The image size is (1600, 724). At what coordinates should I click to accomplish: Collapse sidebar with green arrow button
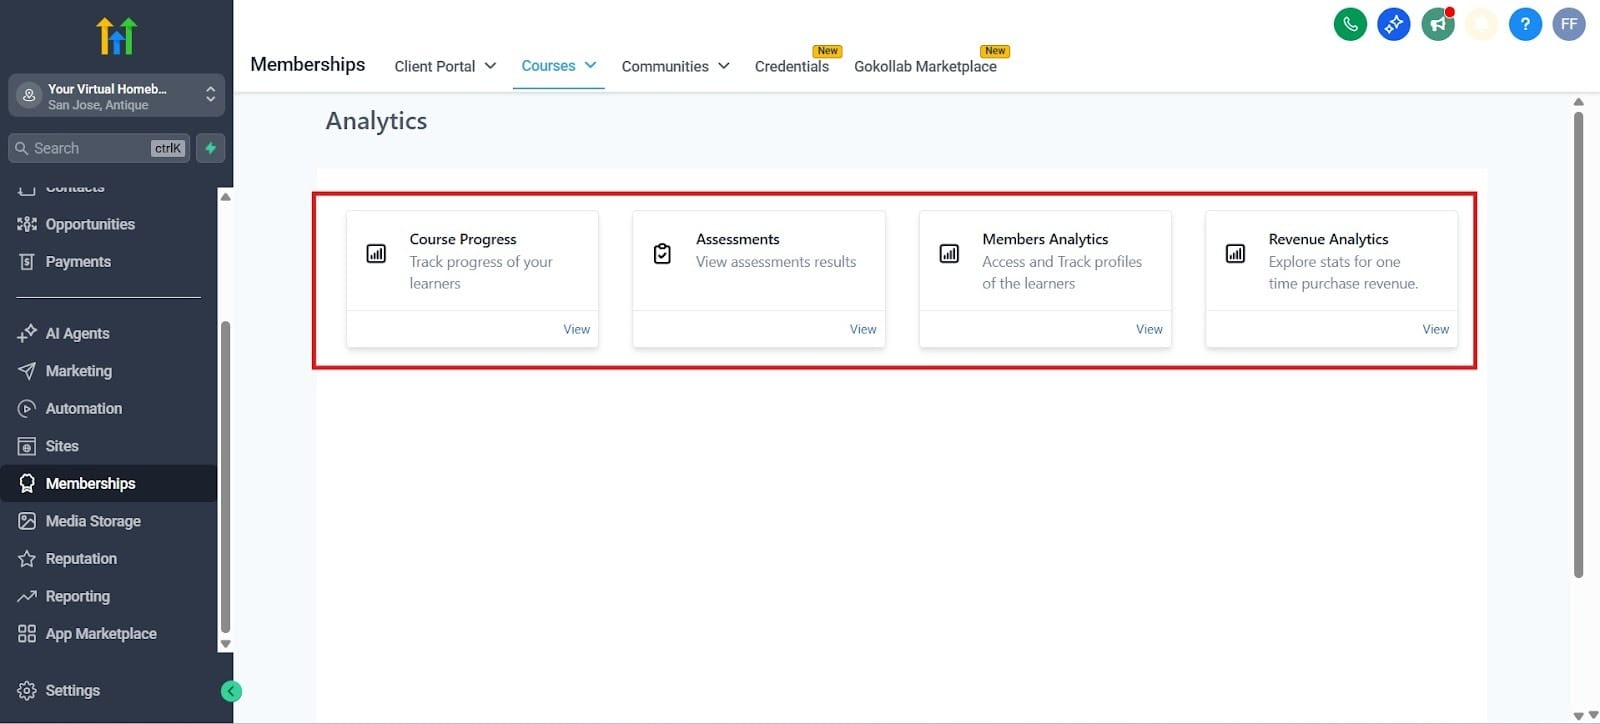pos(231,691)
